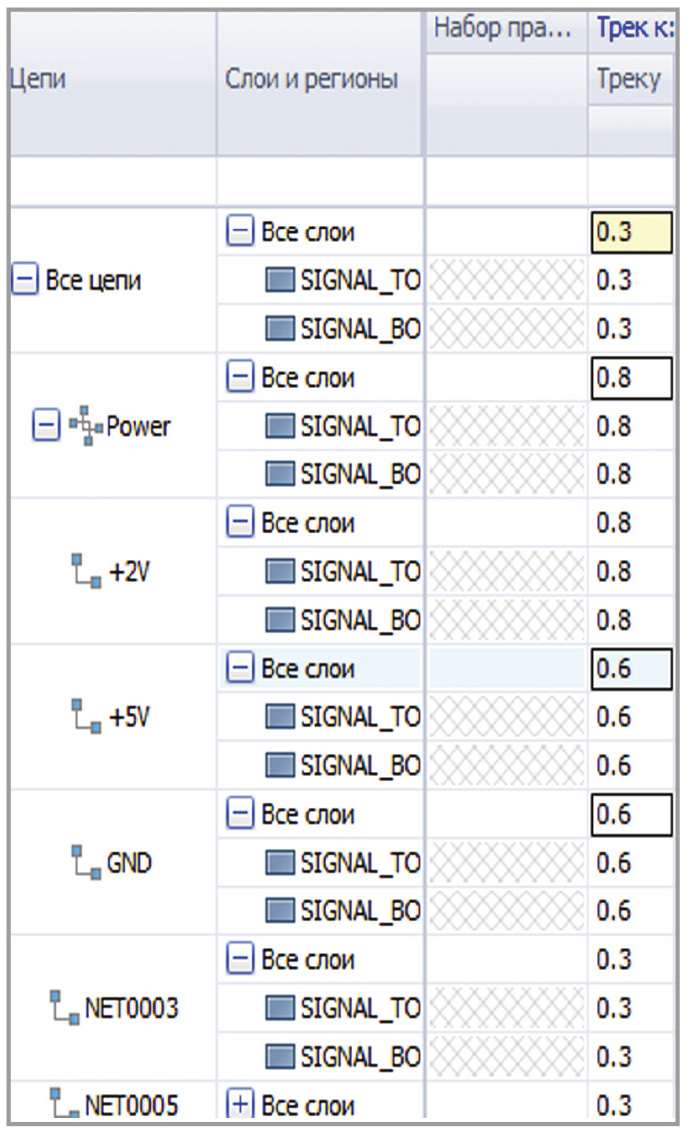Expand Все слои for NET0005
This screenshot has width=687, height=1131.
tap(240, 1105)
